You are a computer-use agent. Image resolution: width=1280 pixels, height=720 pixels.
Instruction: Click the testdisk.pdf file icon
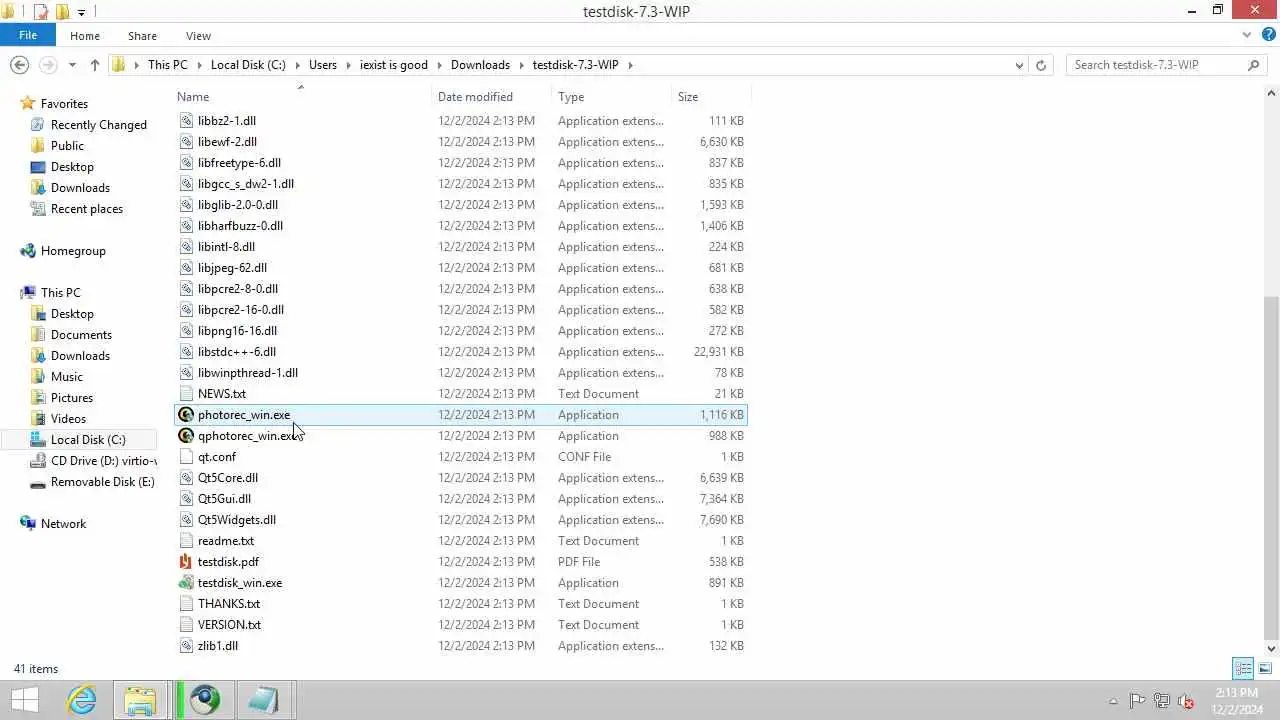(x=186, y=562)
